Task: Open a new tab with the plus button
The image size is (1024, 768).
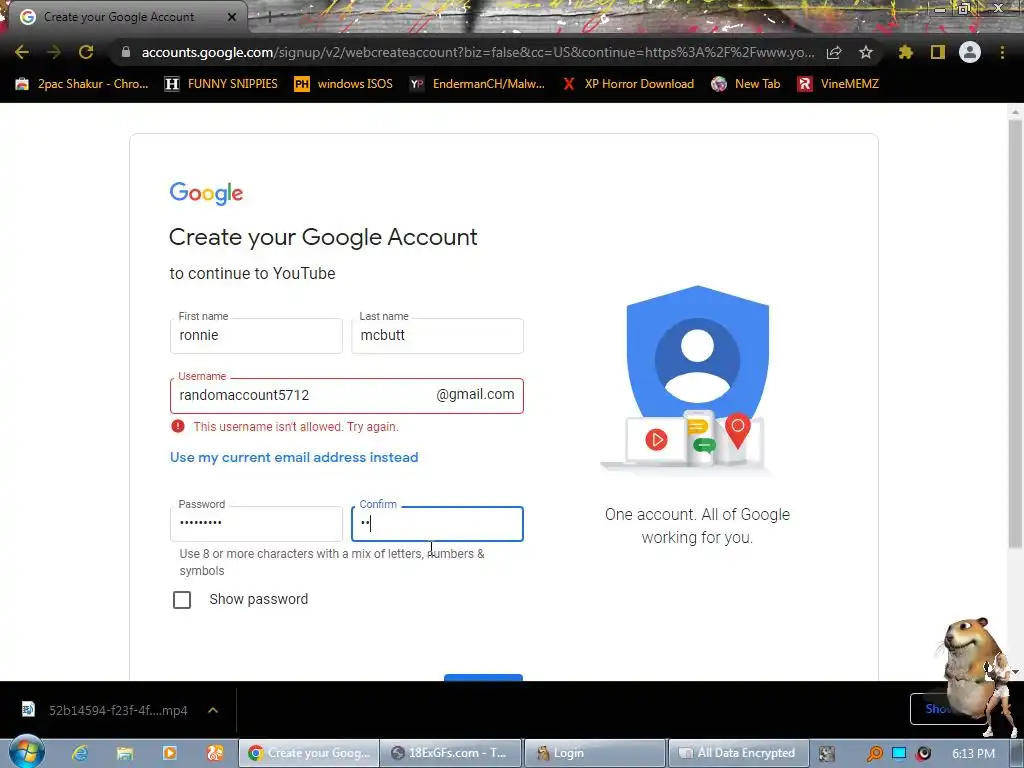Action: [x=269, y=17]
